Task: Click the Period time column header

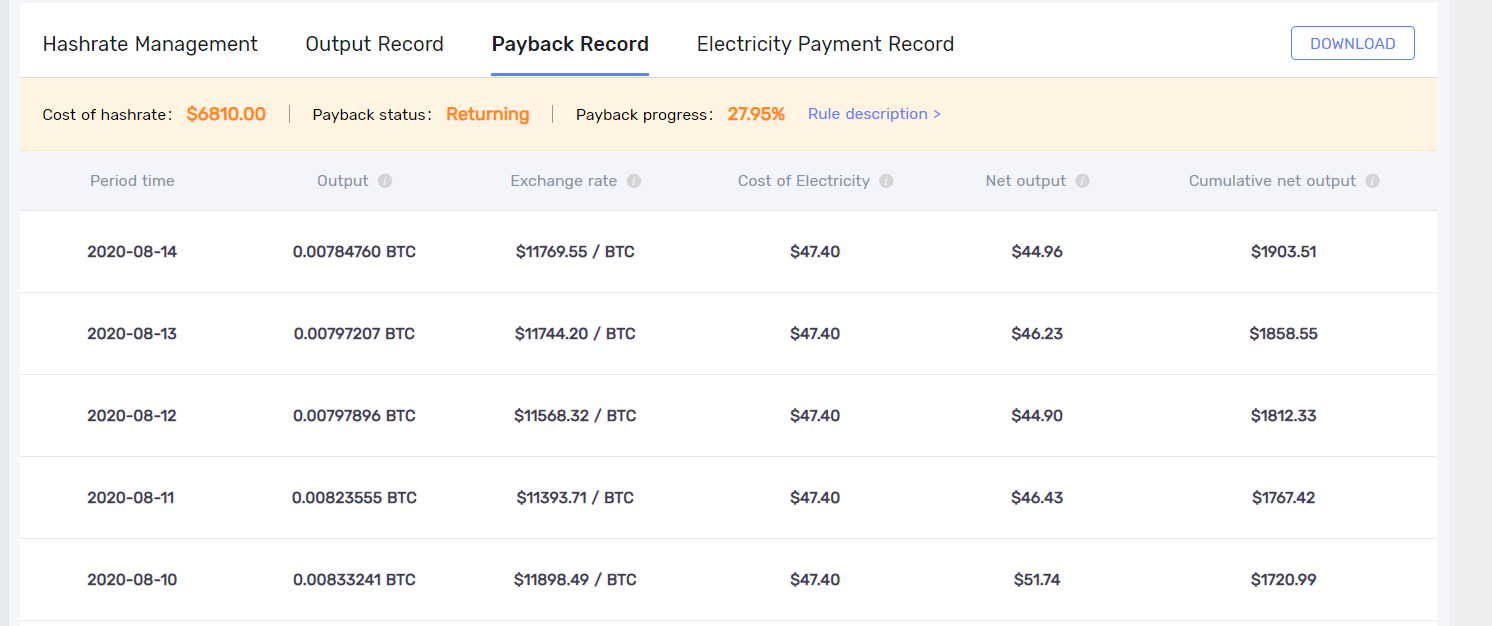Action: point(132,181)
